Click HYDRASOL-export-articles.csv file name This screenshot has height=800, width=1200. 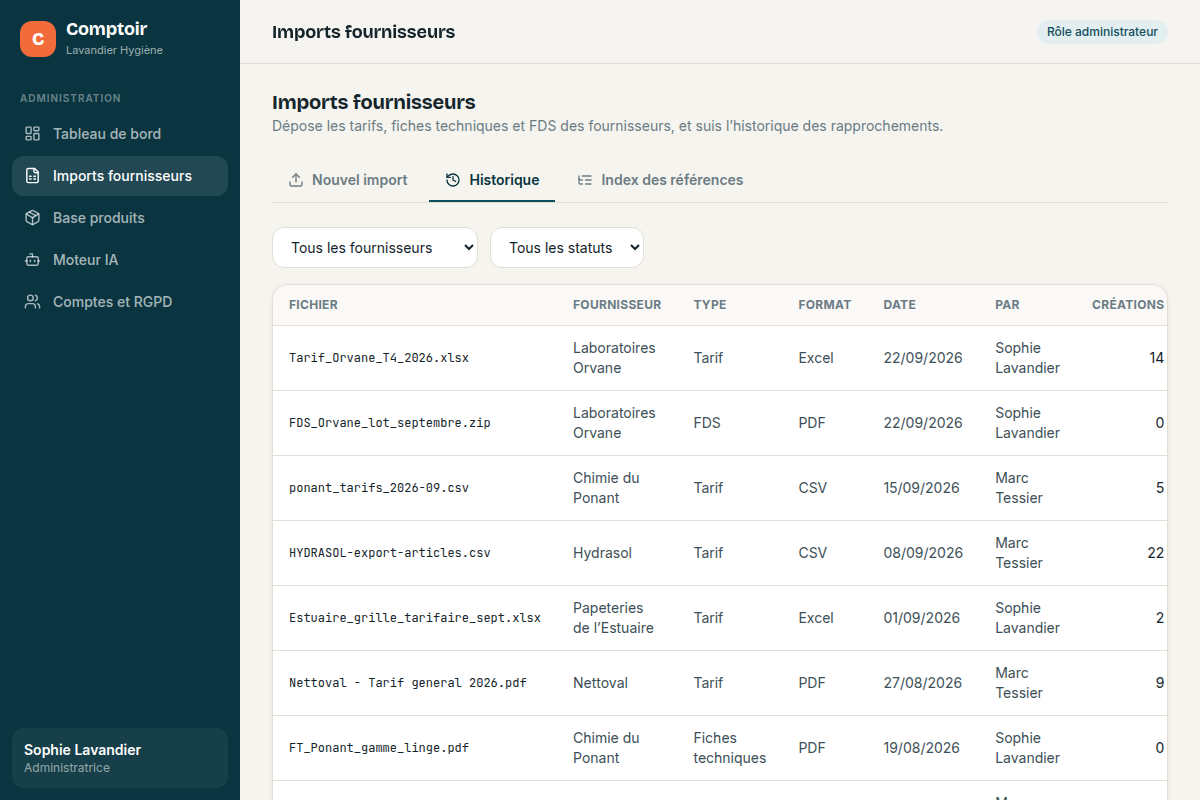tap(390, 553)
